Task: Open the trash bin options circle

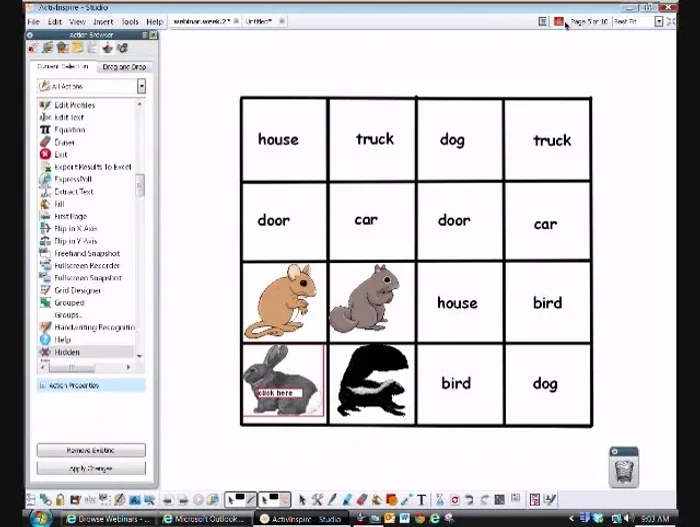Action: point(615,452)
